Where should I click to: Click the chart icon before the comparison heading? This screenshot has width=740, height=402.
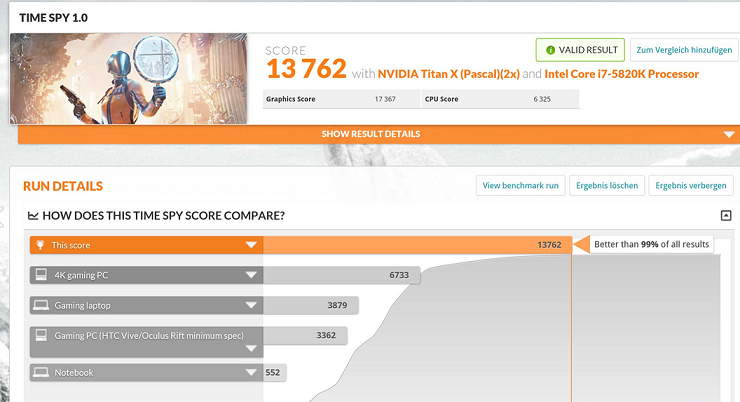pyautogui.click(x=33, y=216)
